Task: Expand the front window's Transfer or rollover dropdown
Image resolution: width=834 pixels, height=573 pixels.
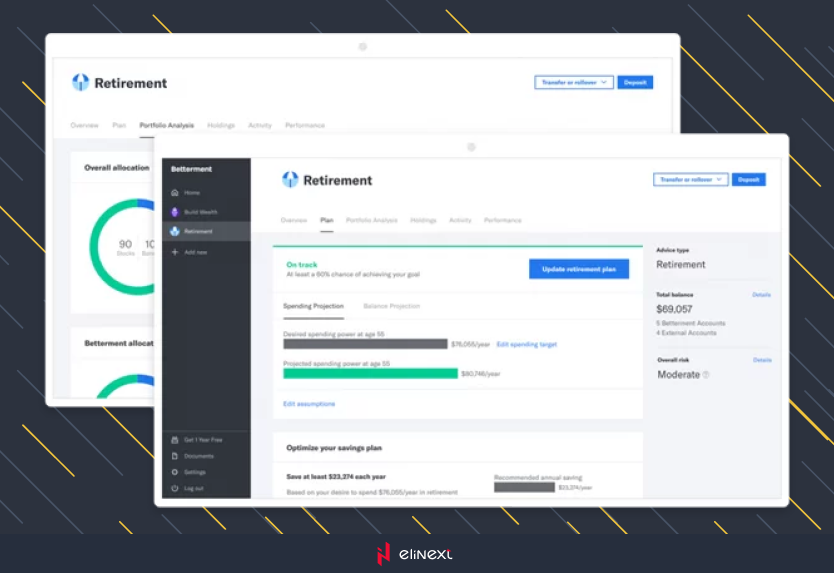Action: point(690,180)
